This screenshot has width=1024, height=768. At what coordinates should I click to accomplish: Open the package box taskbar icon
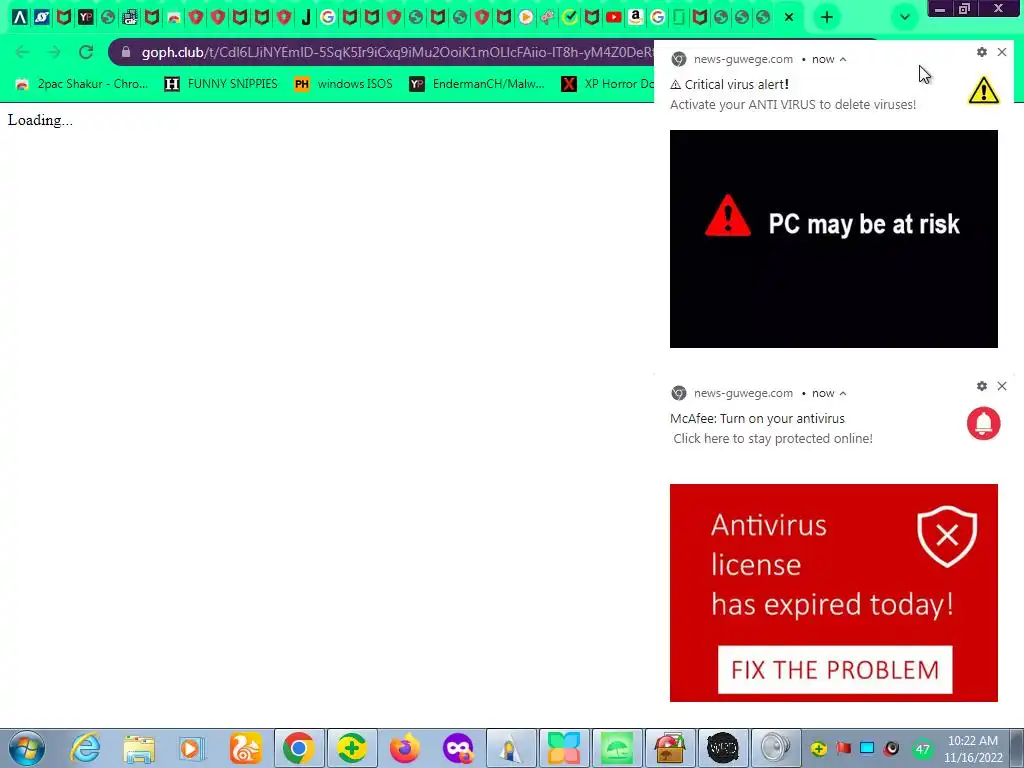coord(670,748)
